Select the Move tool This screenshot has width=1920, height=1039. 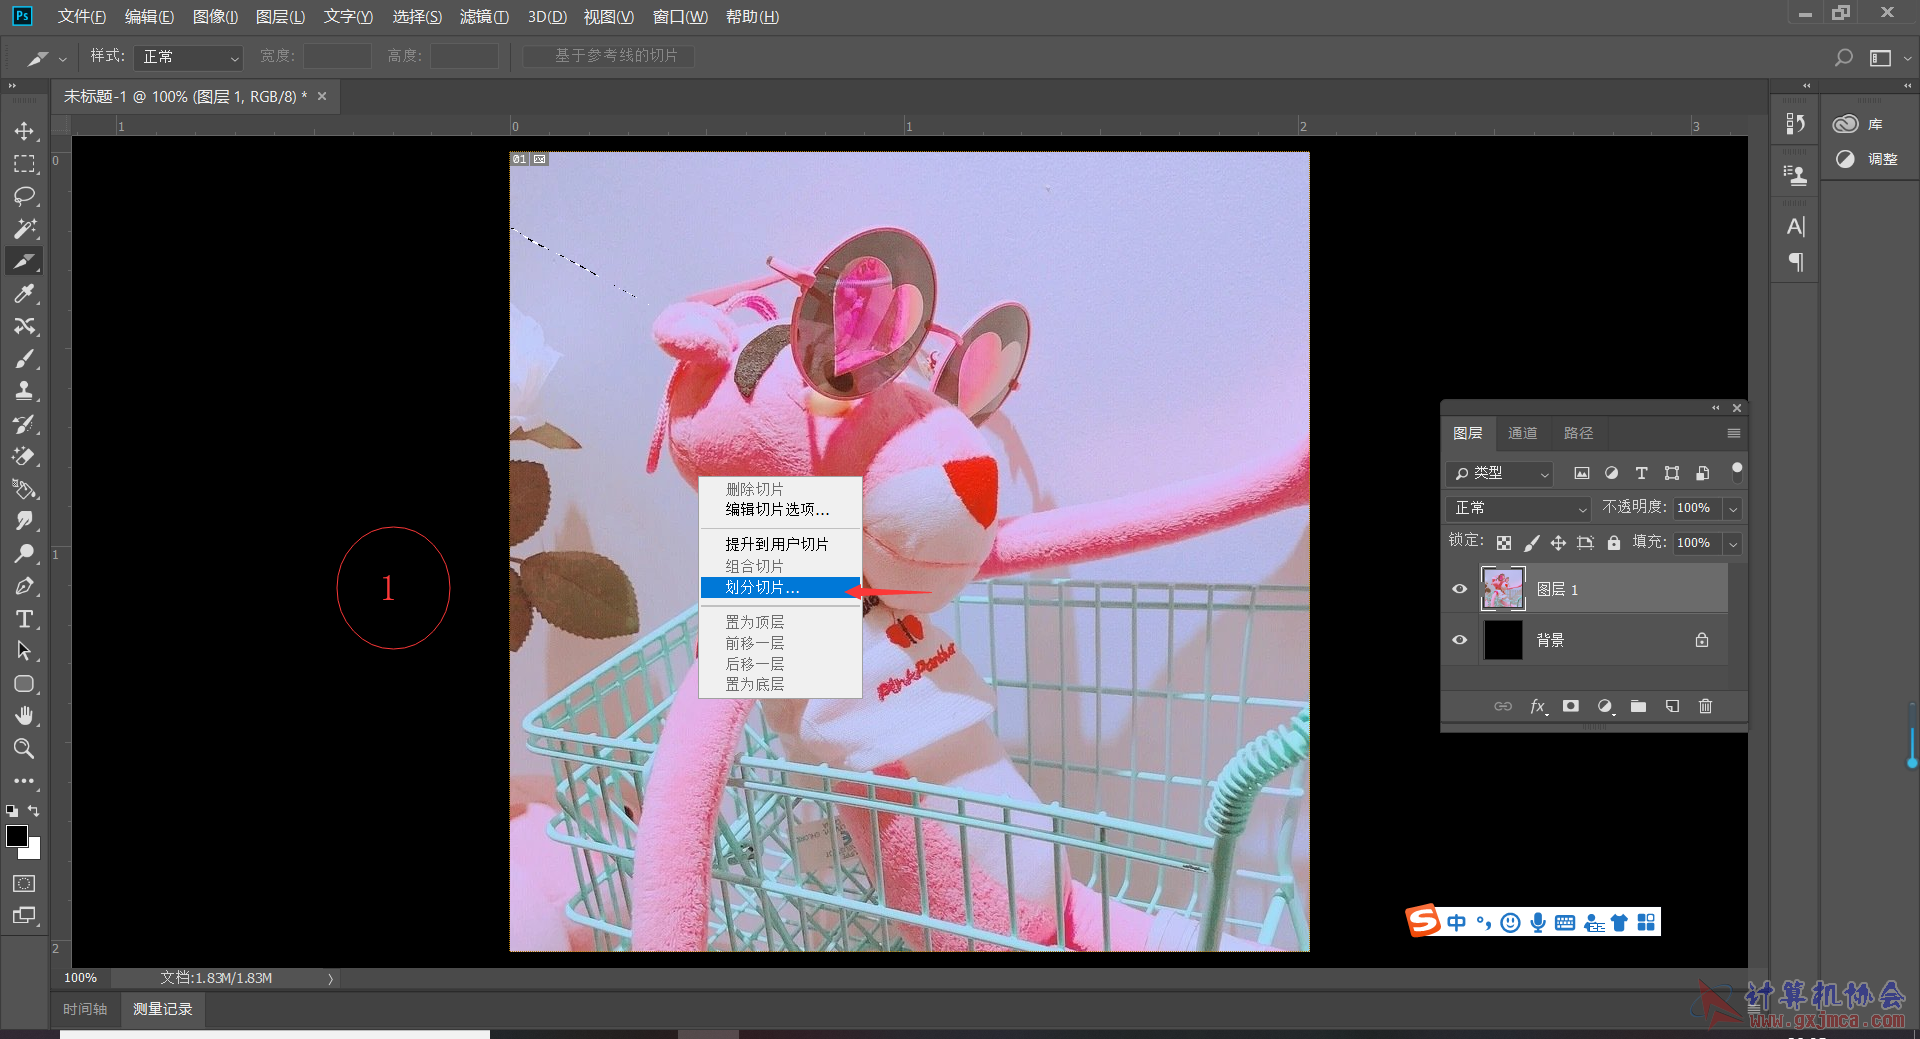coord(24,131)
